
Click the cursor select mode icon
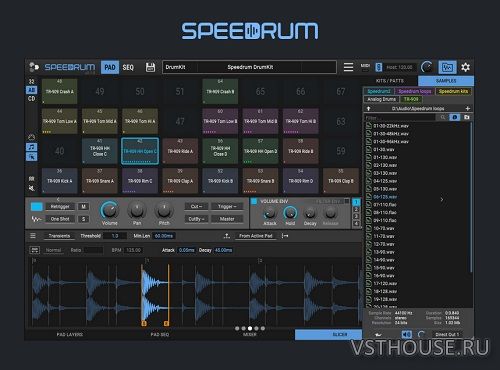click(x=32, y=156)
